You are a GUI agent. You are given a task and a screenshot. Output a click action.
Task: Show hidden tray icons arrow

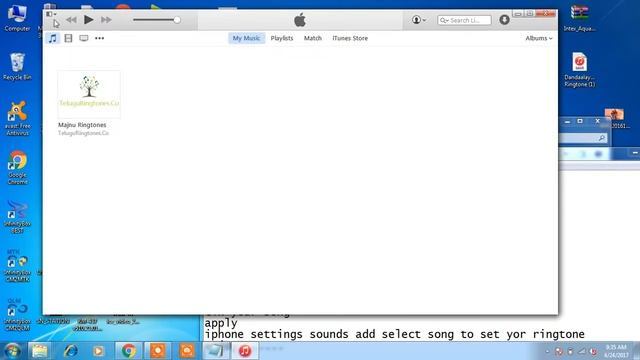547,351
